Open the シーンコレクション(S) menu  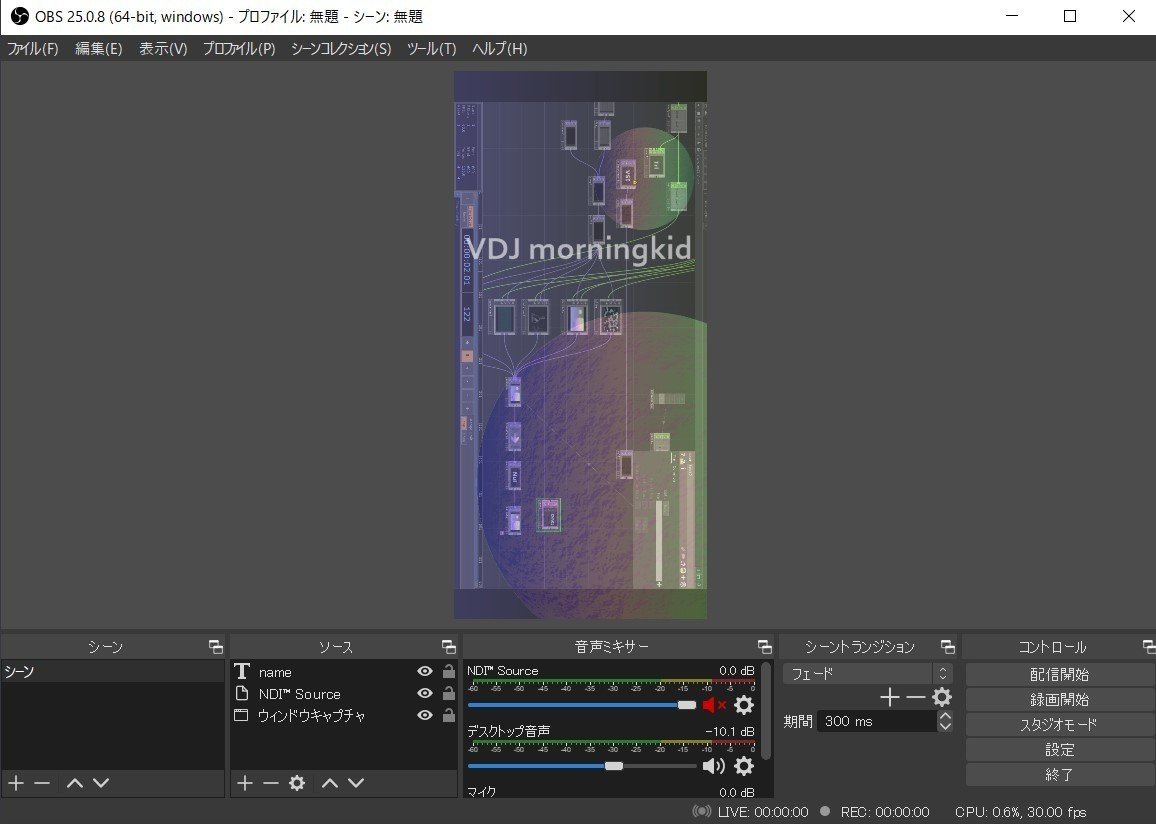[x=341, y=49]
